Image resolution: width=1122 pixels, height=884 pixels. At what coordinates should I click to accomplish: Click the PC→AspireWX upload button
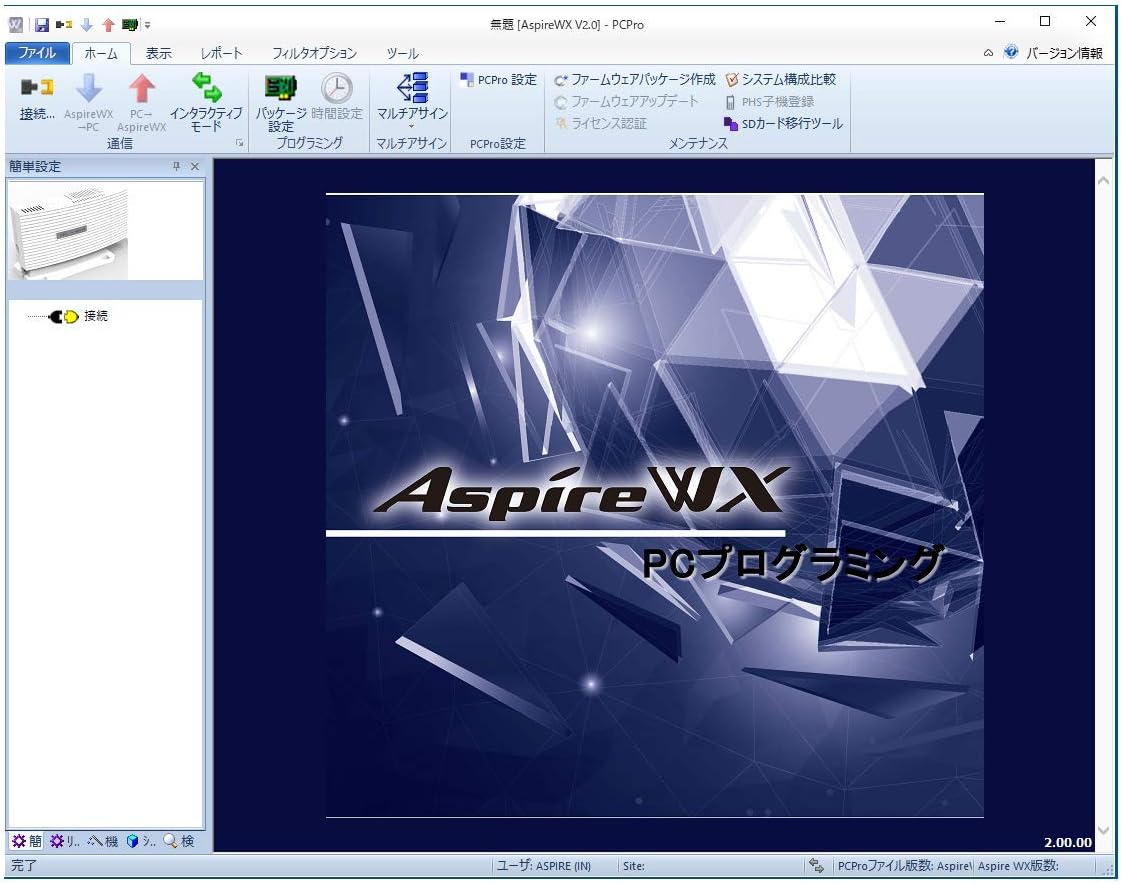pos(142,102)
